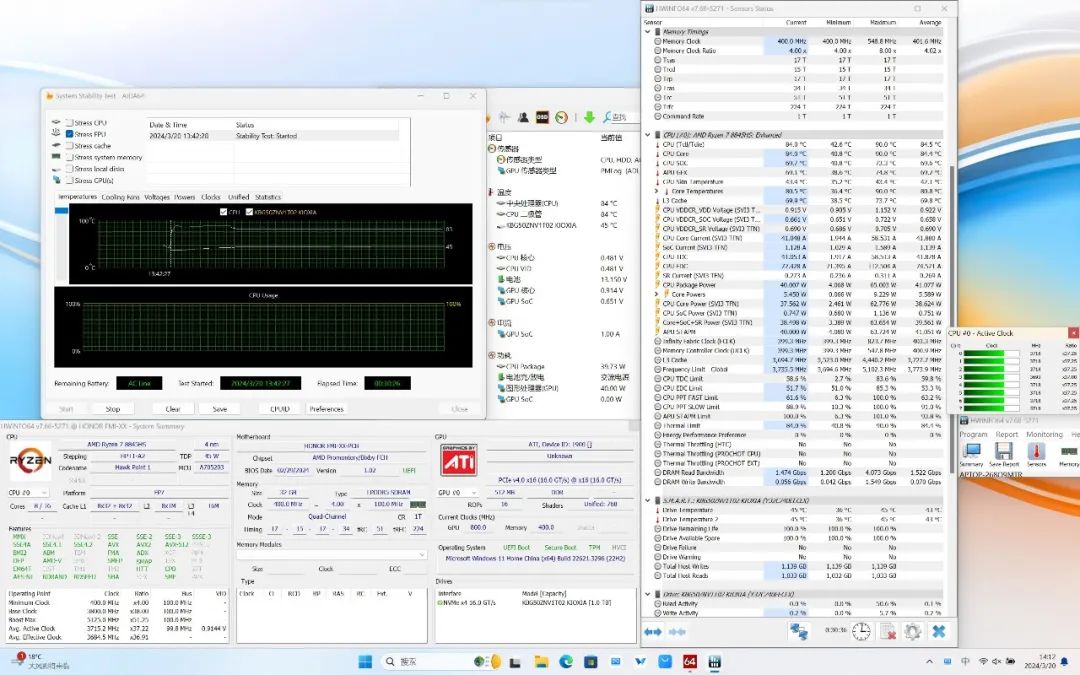The image size is (1080, 675).
Task: Click the magnifier search icon in AIDA64
Action: click(608, 117)
